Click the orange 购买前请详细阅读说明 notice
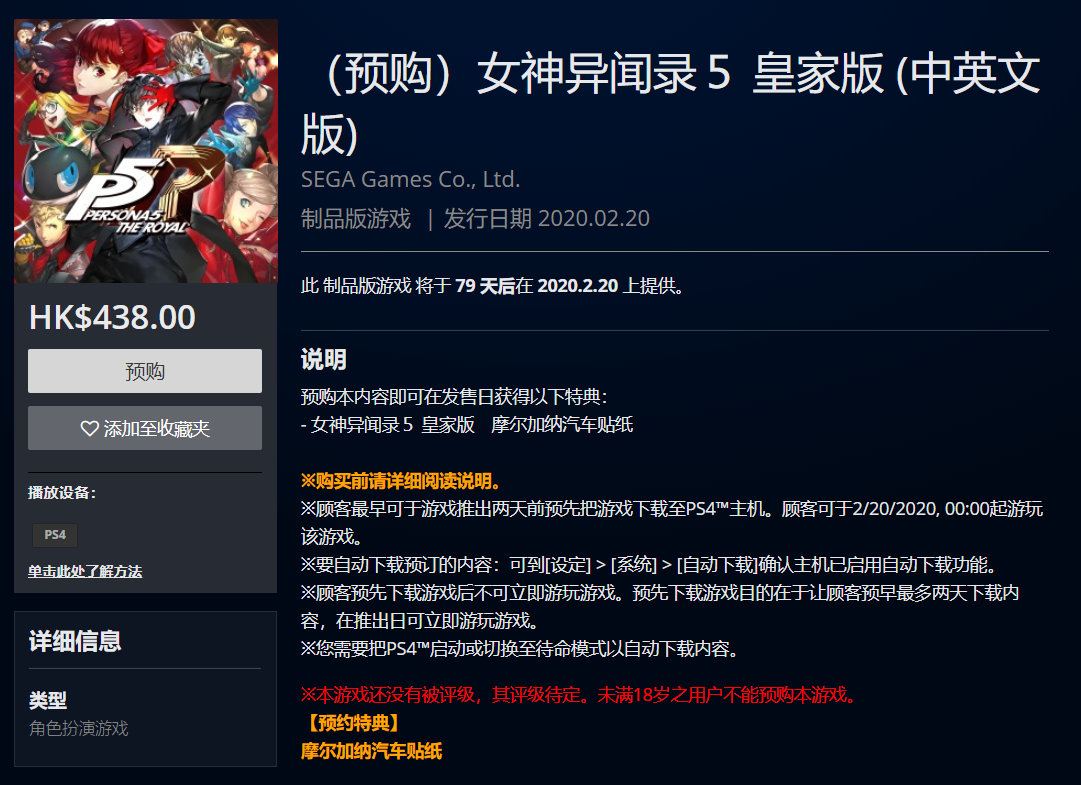1081x785 pixels. click(401, 481)
